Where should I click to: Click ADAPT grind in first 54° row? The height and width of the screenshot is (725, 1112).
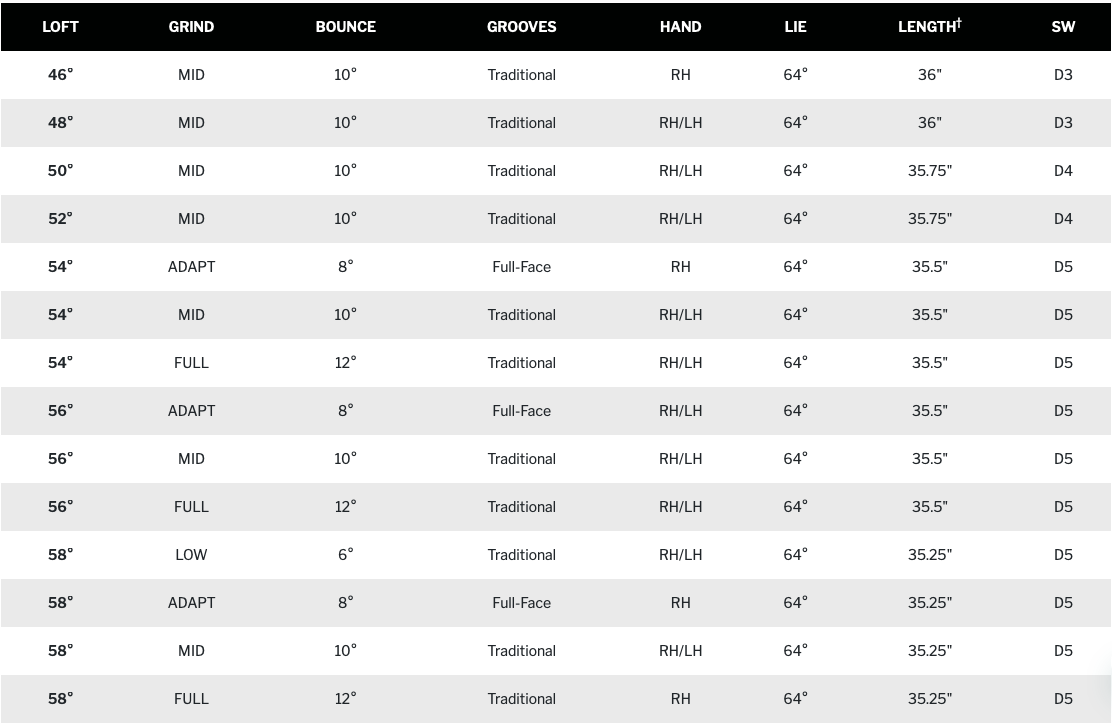(191, 267)
